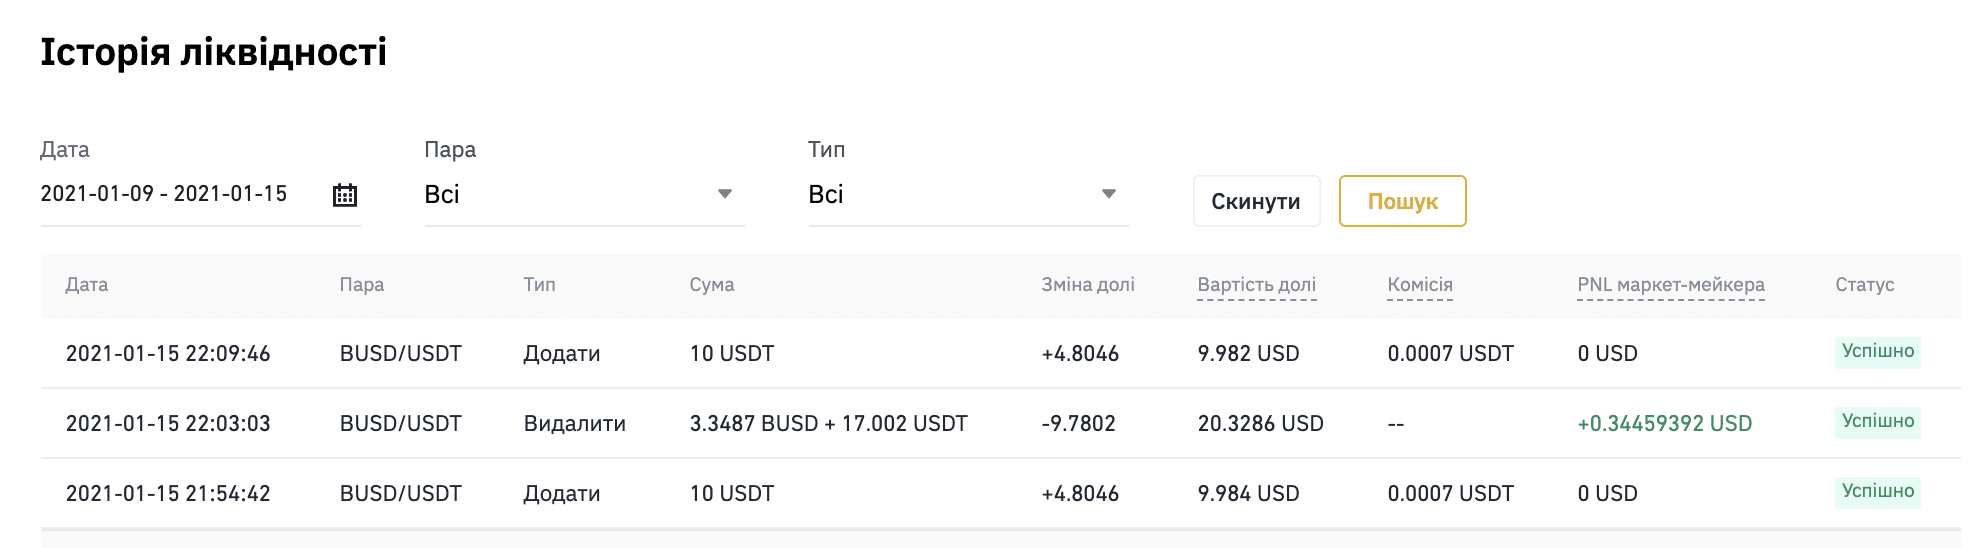Click the Скинути reset button
The height and width of the screenshot is (548, 1982).
[1256, 201]
